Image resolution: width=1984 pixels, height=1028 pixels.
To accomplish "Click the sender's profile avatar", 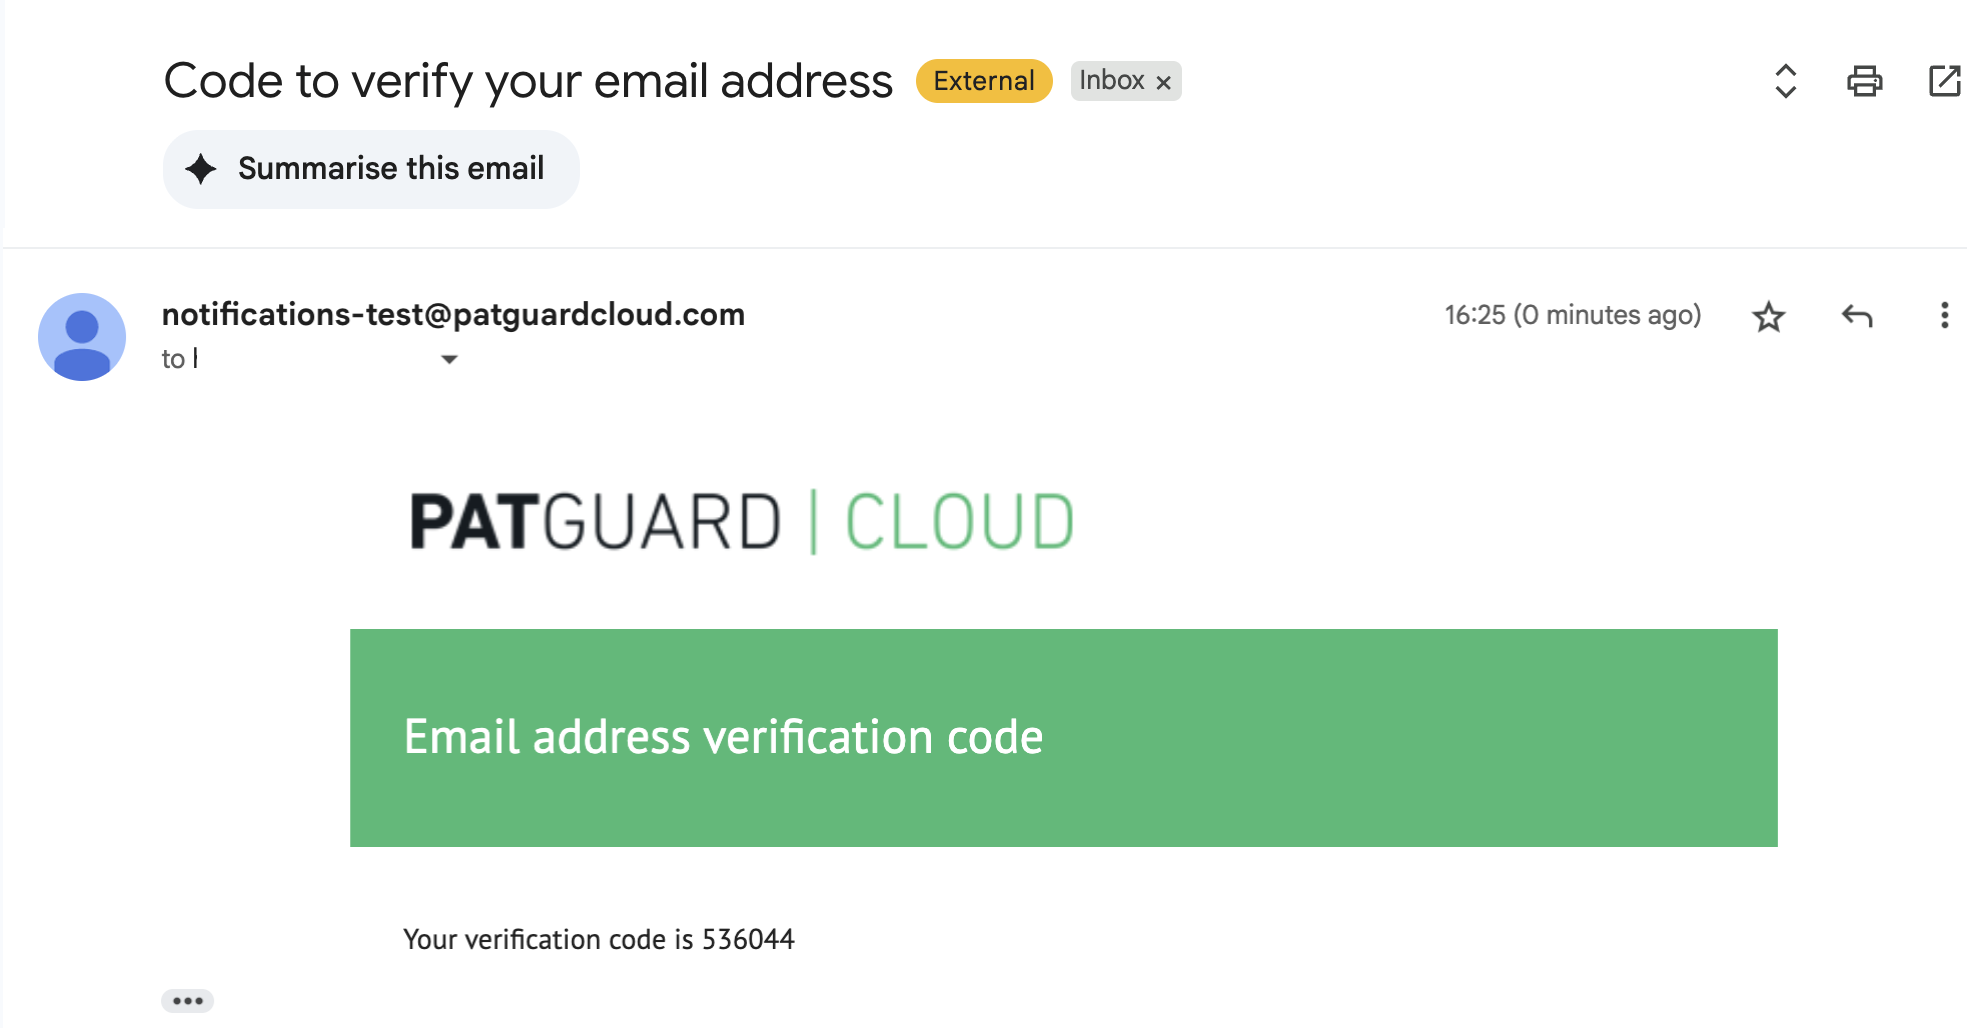I will click(x=82, y=337).
